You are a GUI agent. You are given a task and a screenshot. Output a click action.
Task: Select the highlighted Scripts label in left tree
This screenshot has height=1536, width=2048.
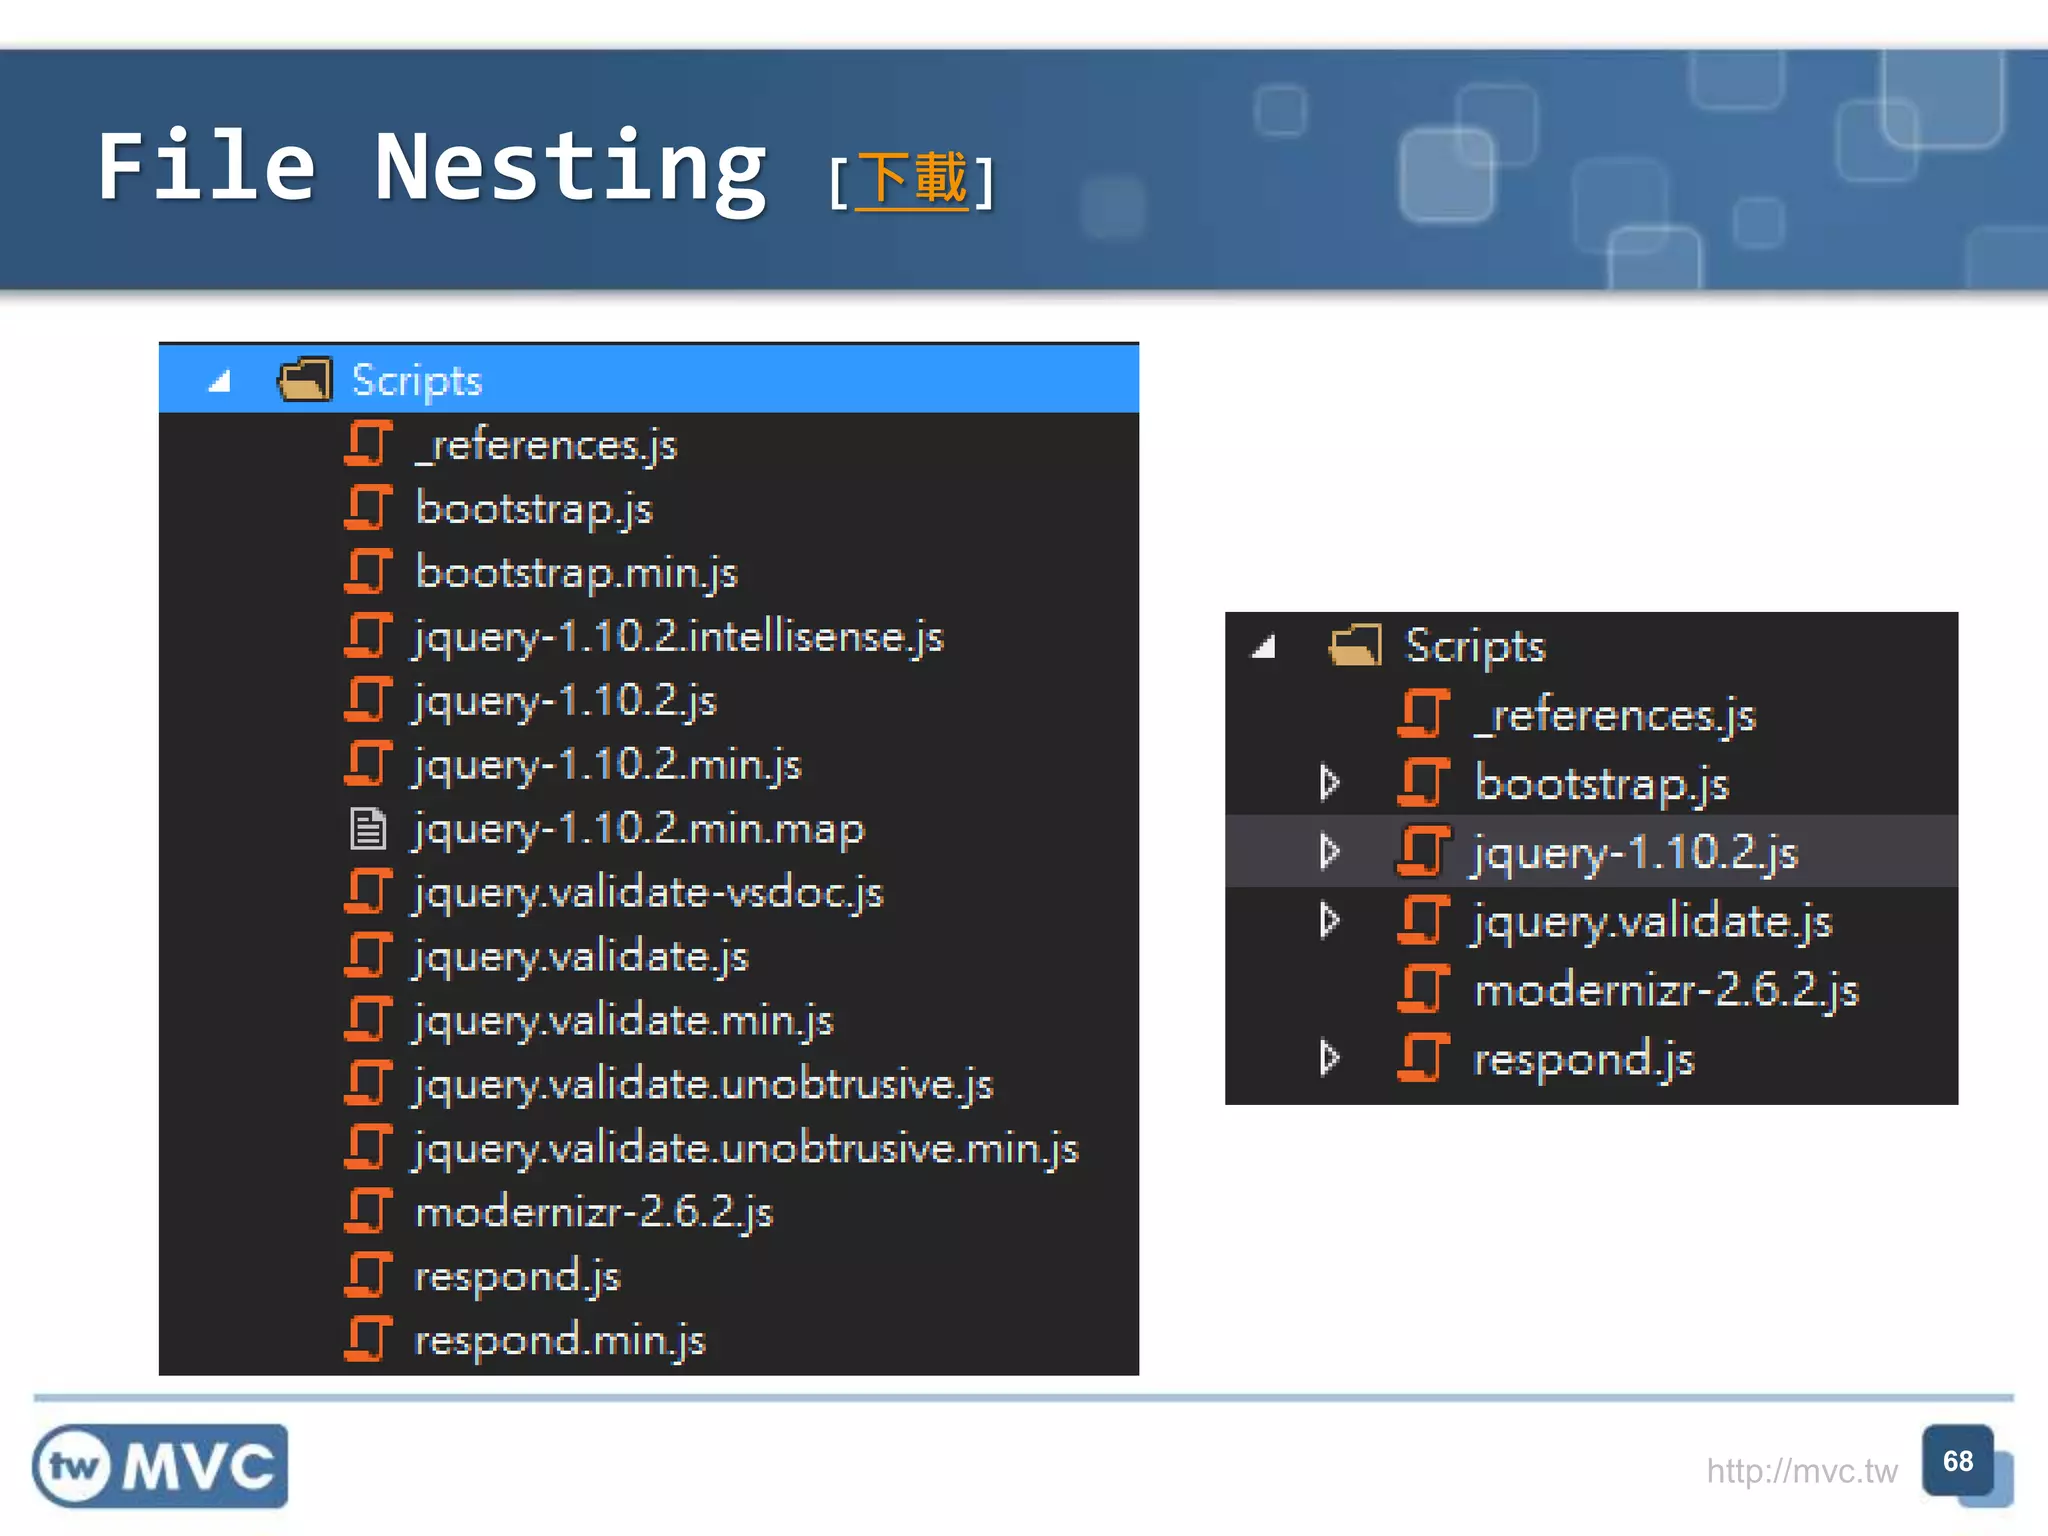click(x=417, y=381)
